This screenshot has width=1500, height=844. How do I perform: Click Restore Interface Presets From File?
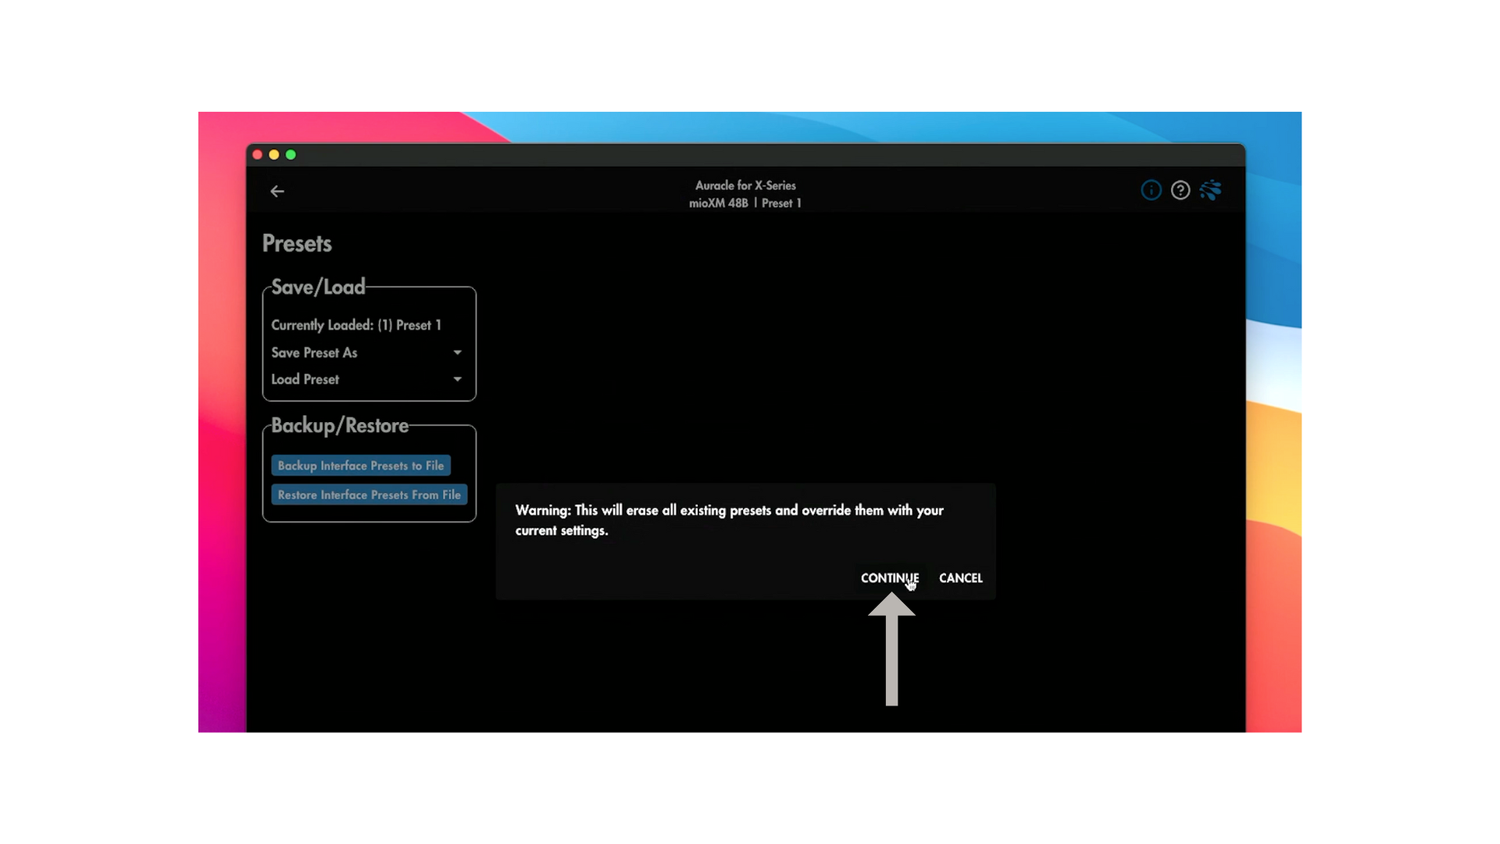click(x=369, y=494)
